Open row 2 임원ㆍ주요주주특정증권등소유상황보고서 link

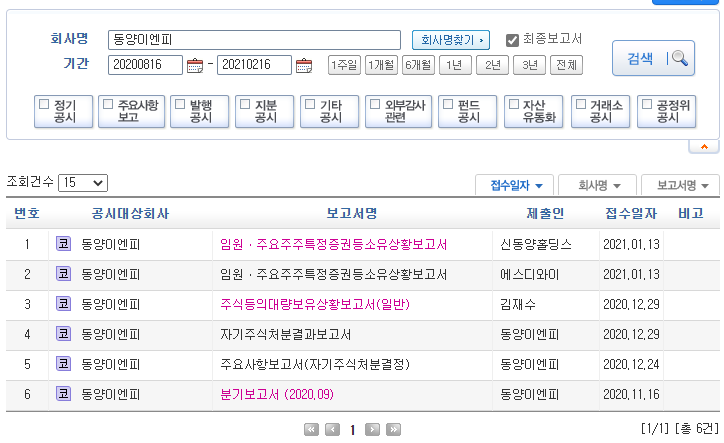[x=333, y=274]
